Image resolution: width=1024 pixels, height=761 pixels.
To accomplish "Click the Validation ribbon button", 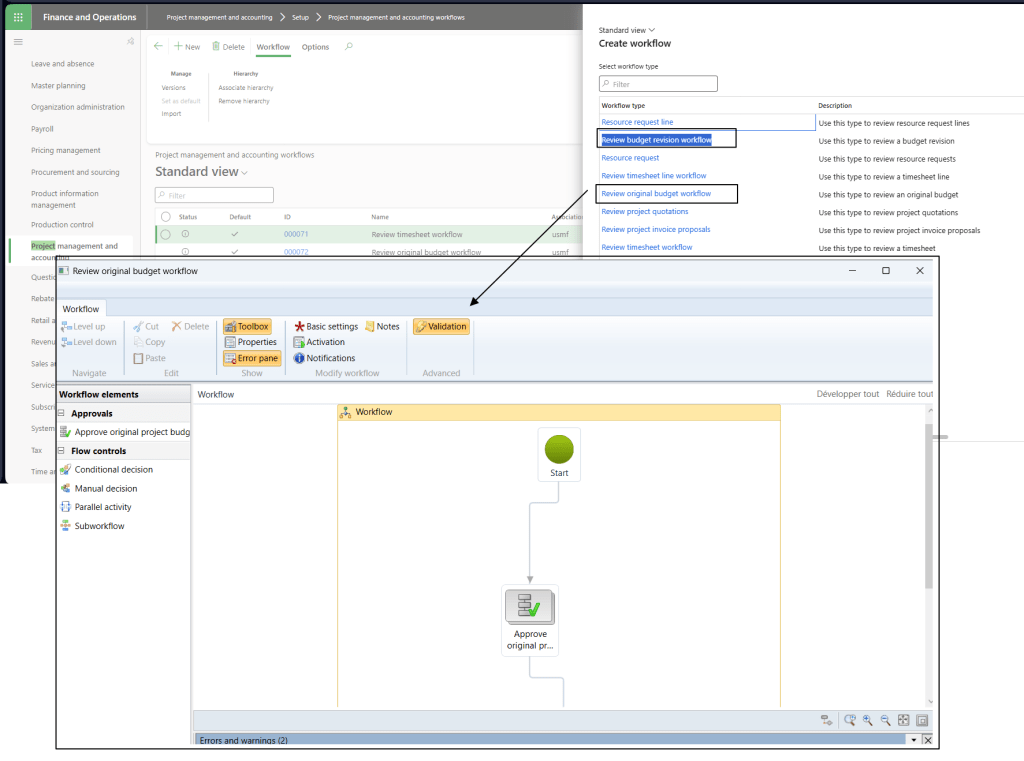I will (x=441, y=326).
